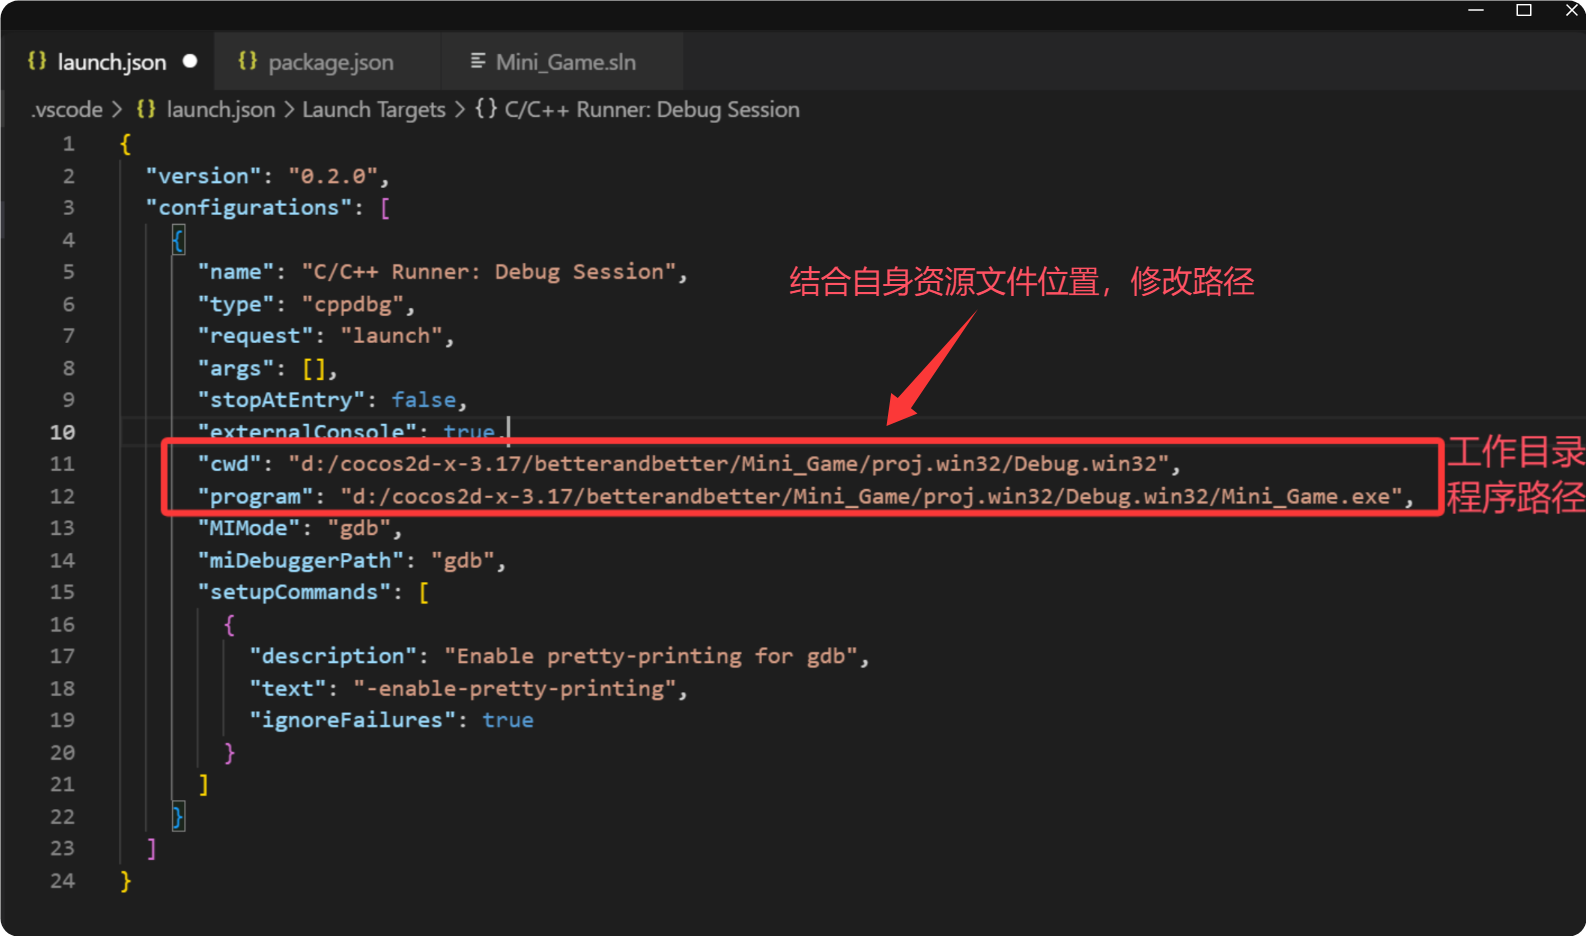Click the "-enable-pretty-printing" text value

(515, 688)
